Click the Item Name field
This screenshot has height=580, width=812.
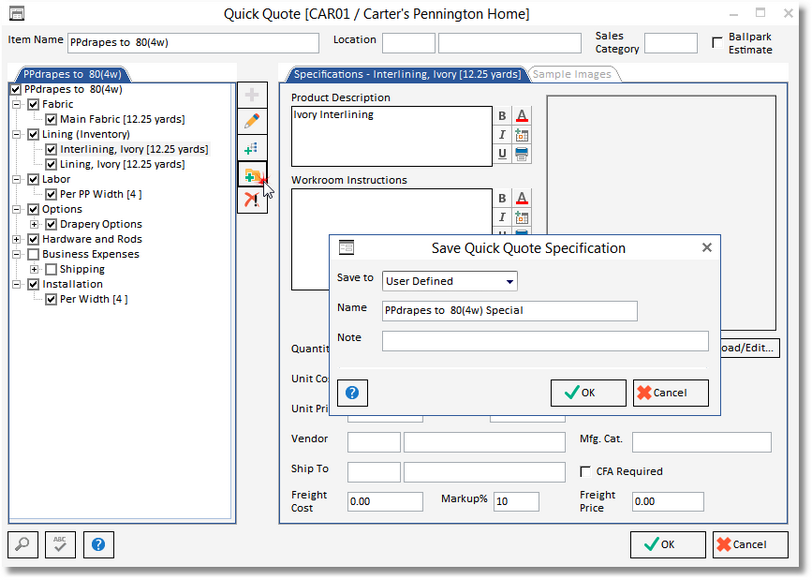(x=193, y=43)
